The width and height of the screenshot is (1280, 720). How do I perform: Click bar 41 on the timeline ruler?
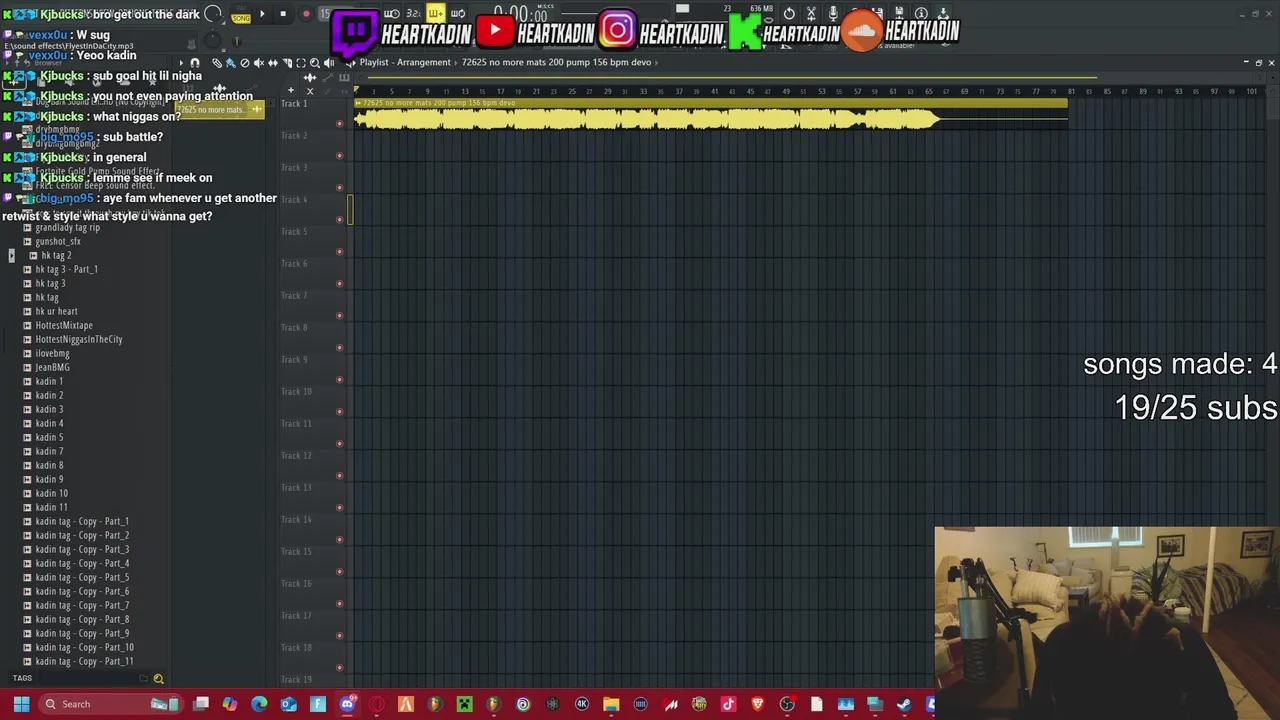(x=714, y=92)
